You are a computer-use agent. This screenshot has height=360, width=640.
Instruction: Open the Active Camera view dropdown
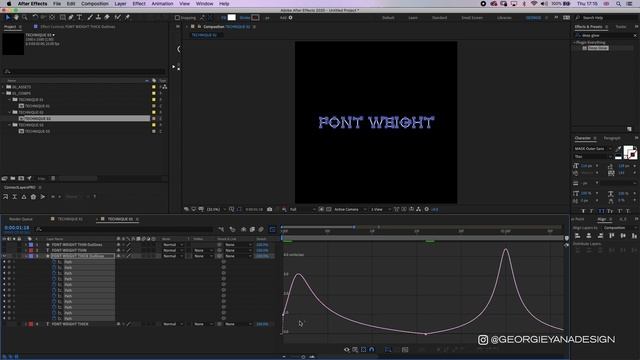349,209
